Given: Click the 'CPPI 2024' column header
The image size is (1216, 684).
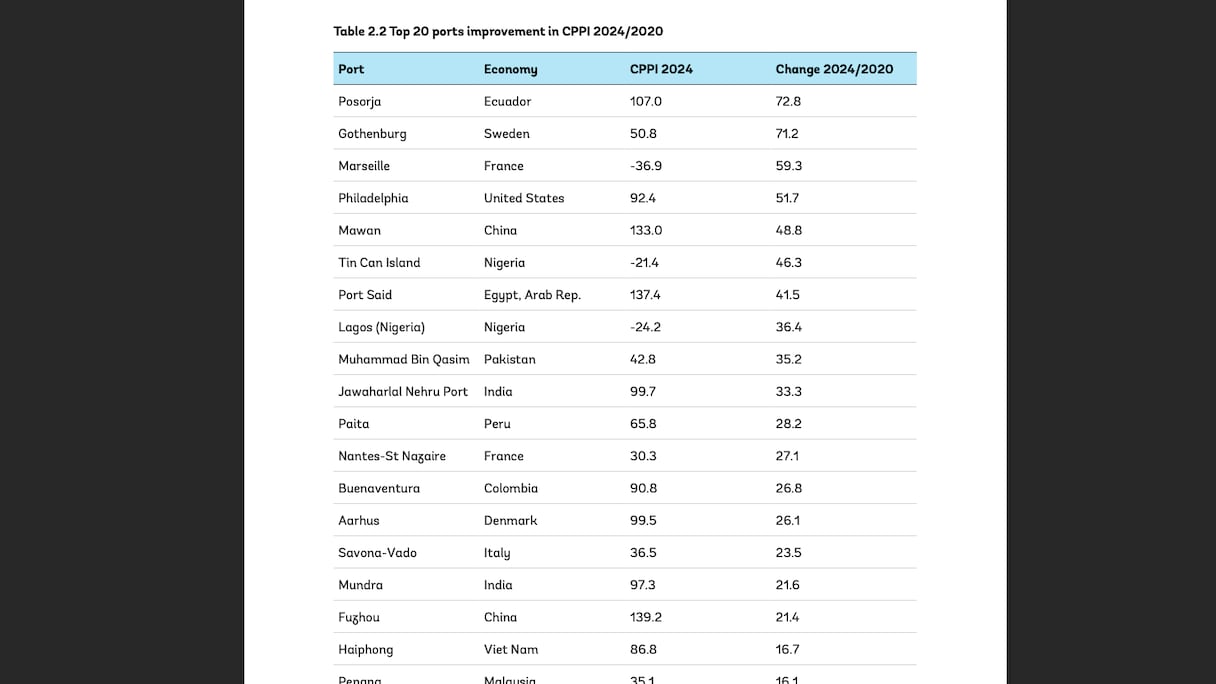Looking at the screenshot, I should pos(661,69).
